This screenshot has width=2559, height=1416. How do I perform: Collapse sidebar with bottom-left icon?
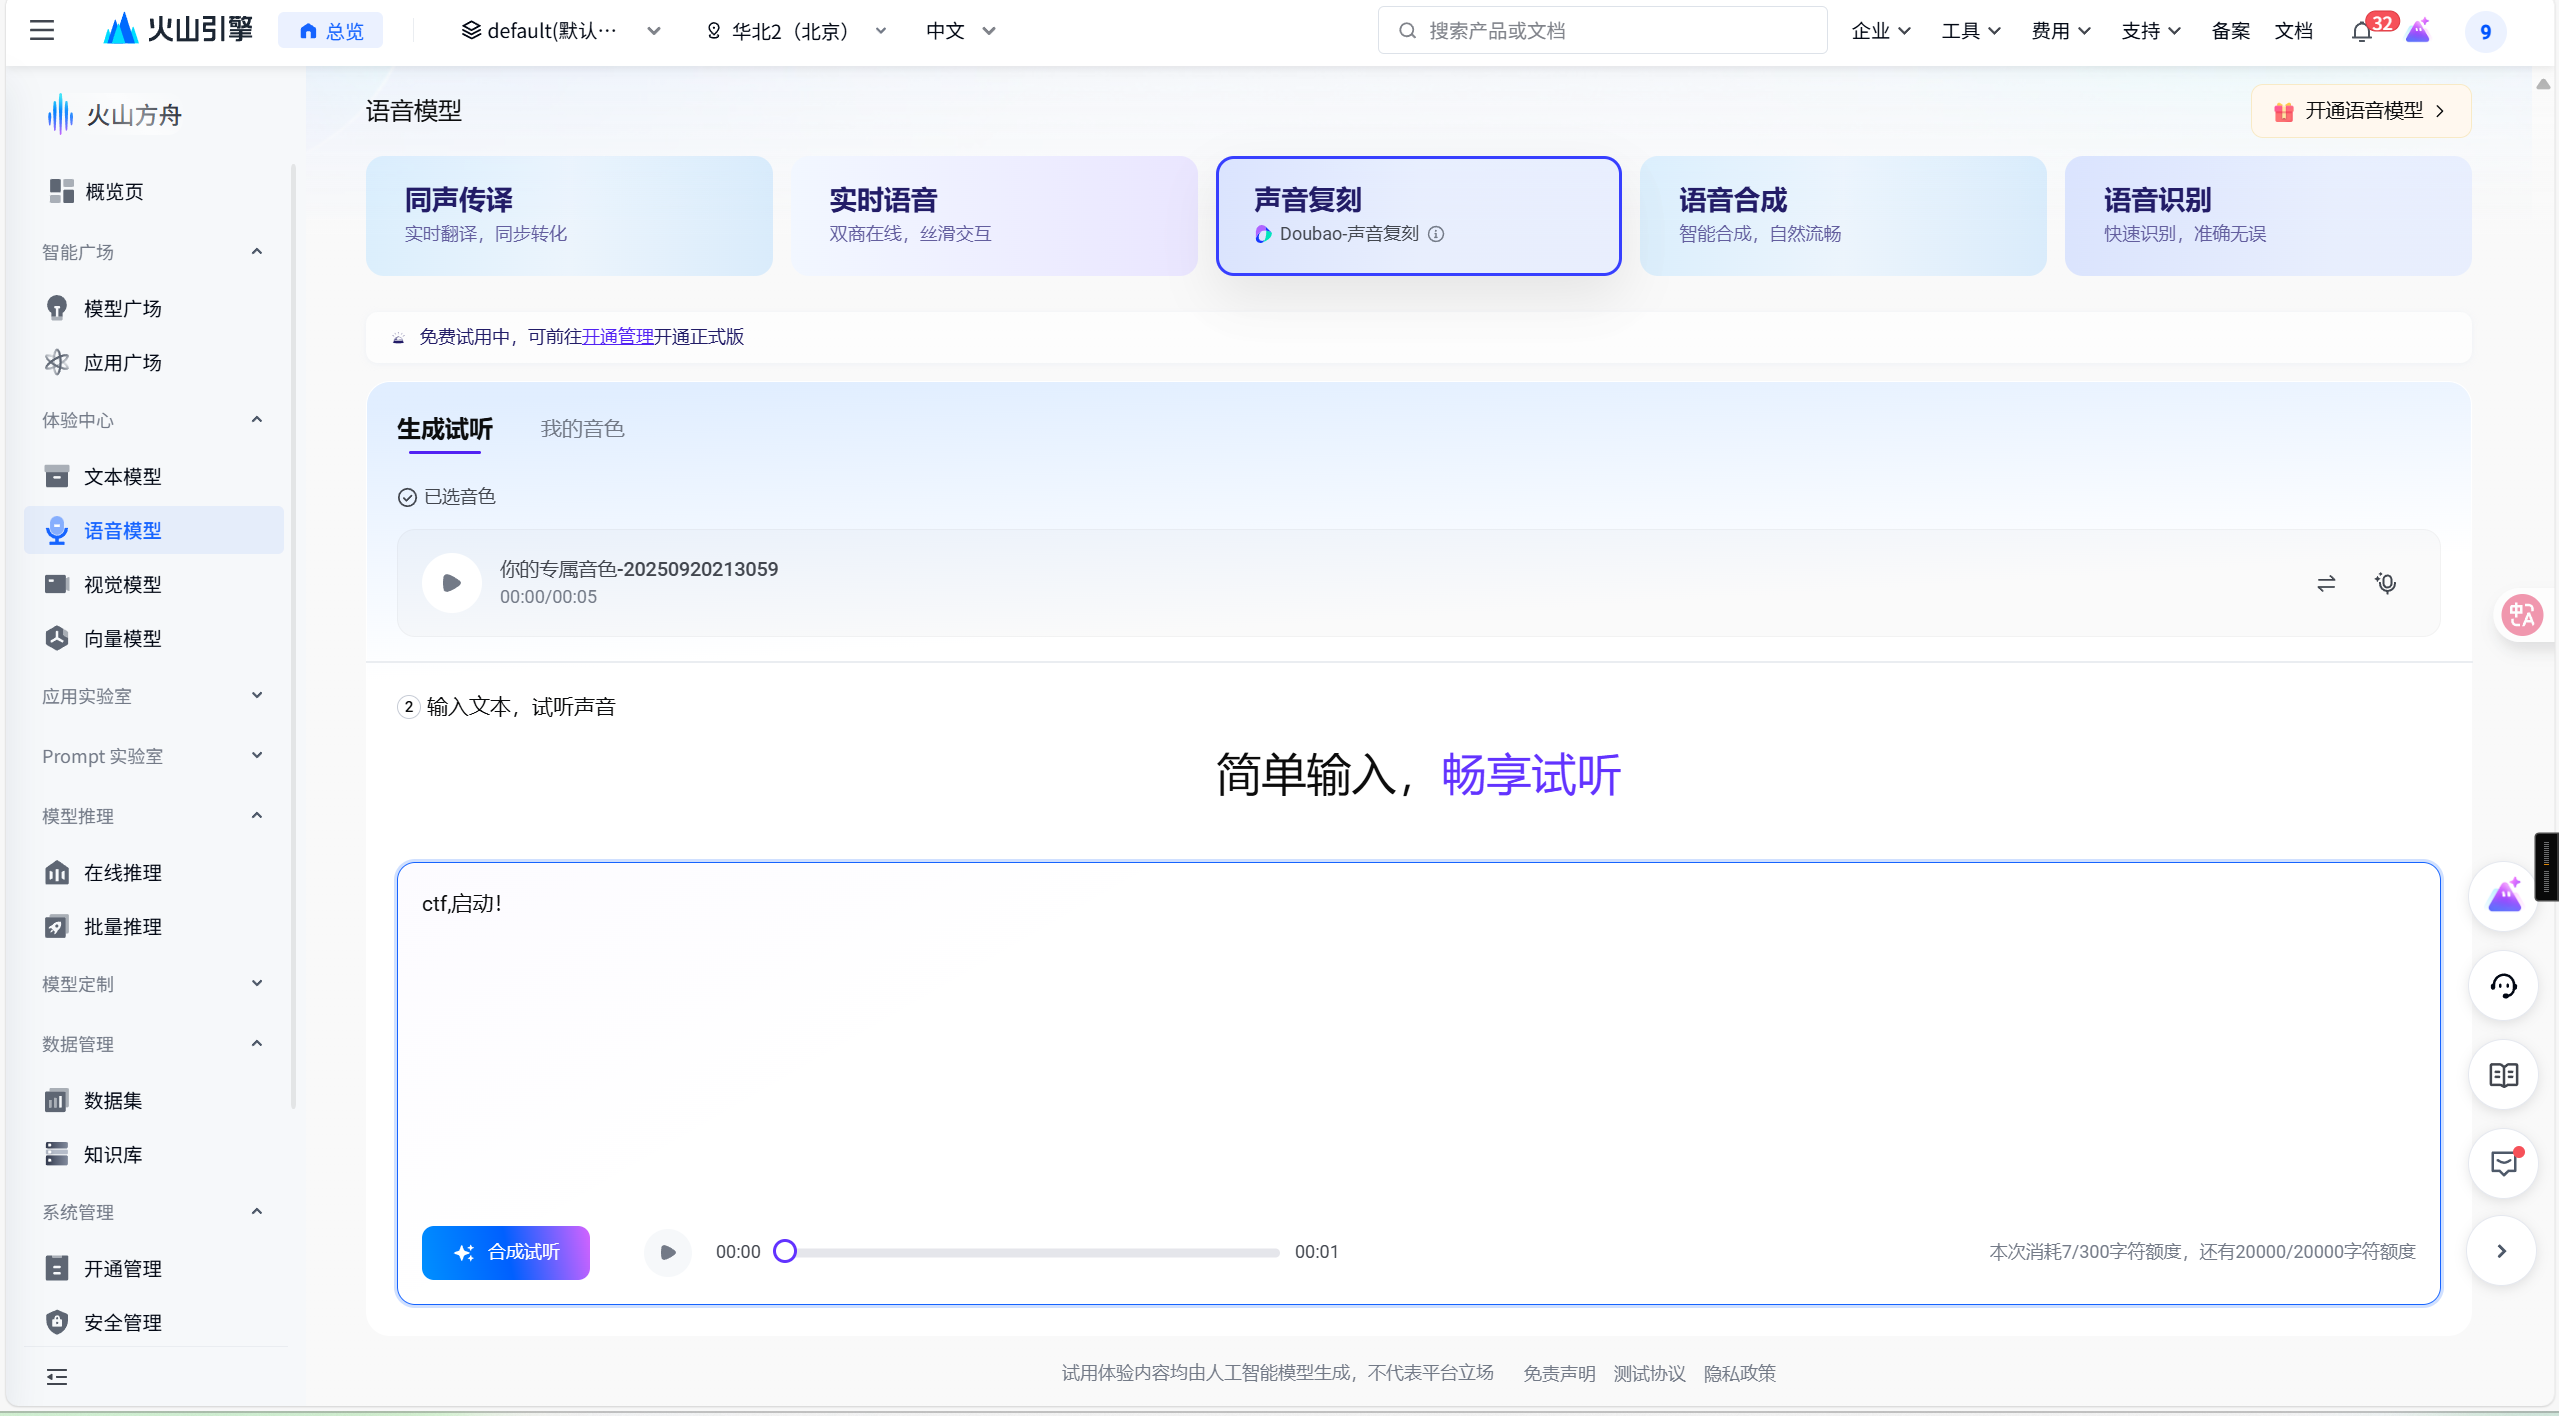(57, 1377)
